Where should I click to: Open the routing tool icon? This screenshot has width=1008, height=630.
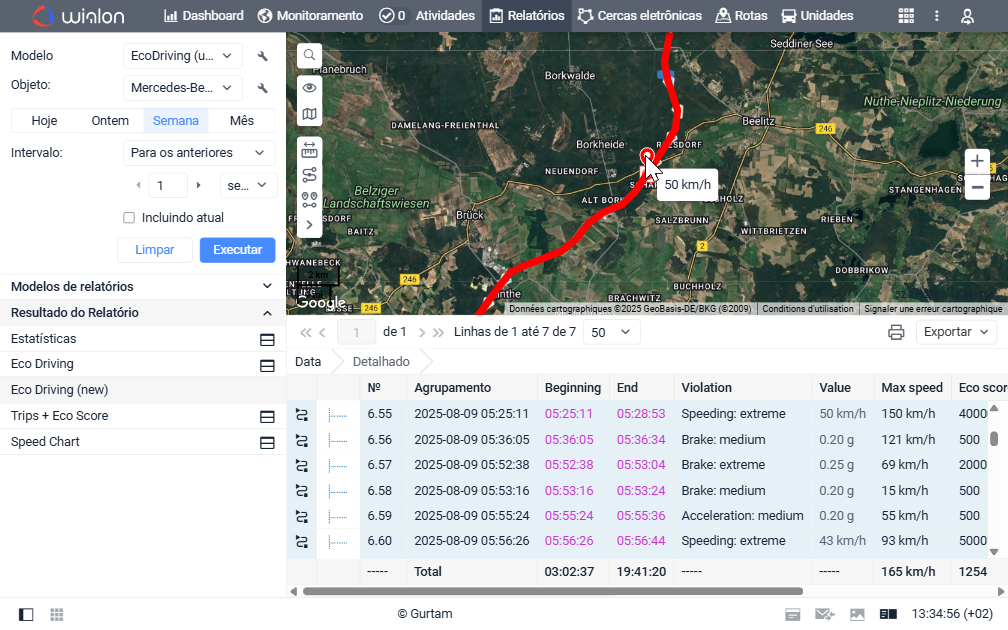(x=309, y=175)
